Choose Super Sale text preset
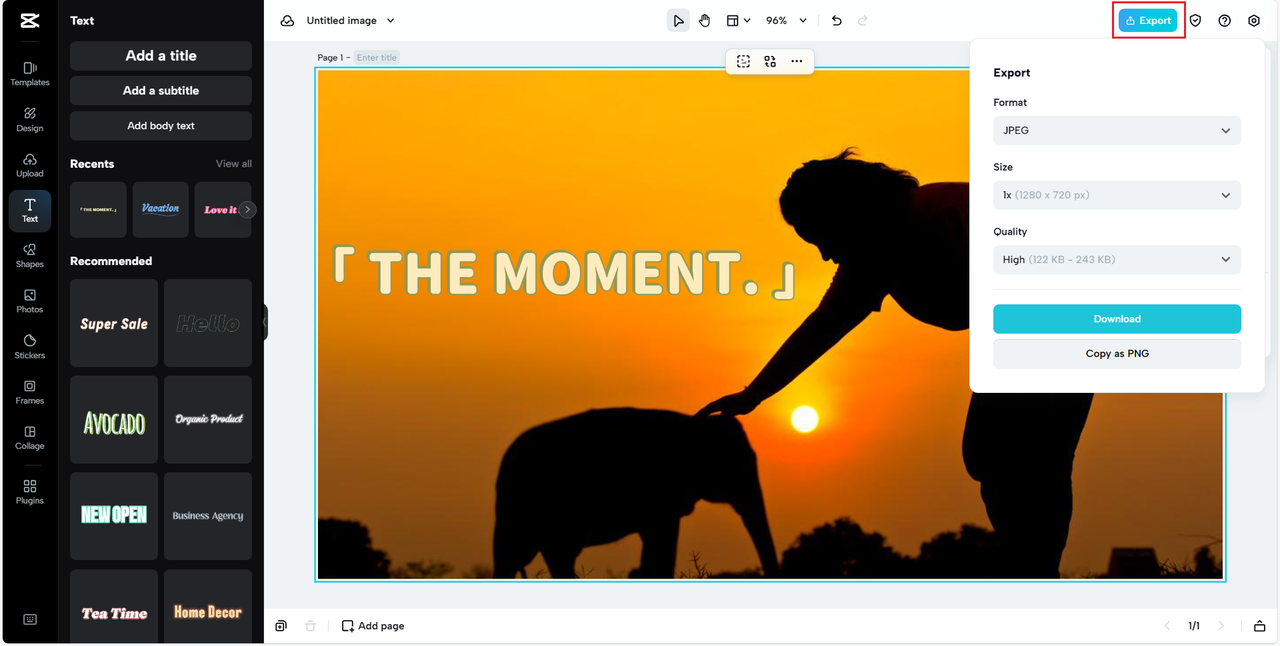This screenshot has height=646, width=1280. tap(114, 323)
